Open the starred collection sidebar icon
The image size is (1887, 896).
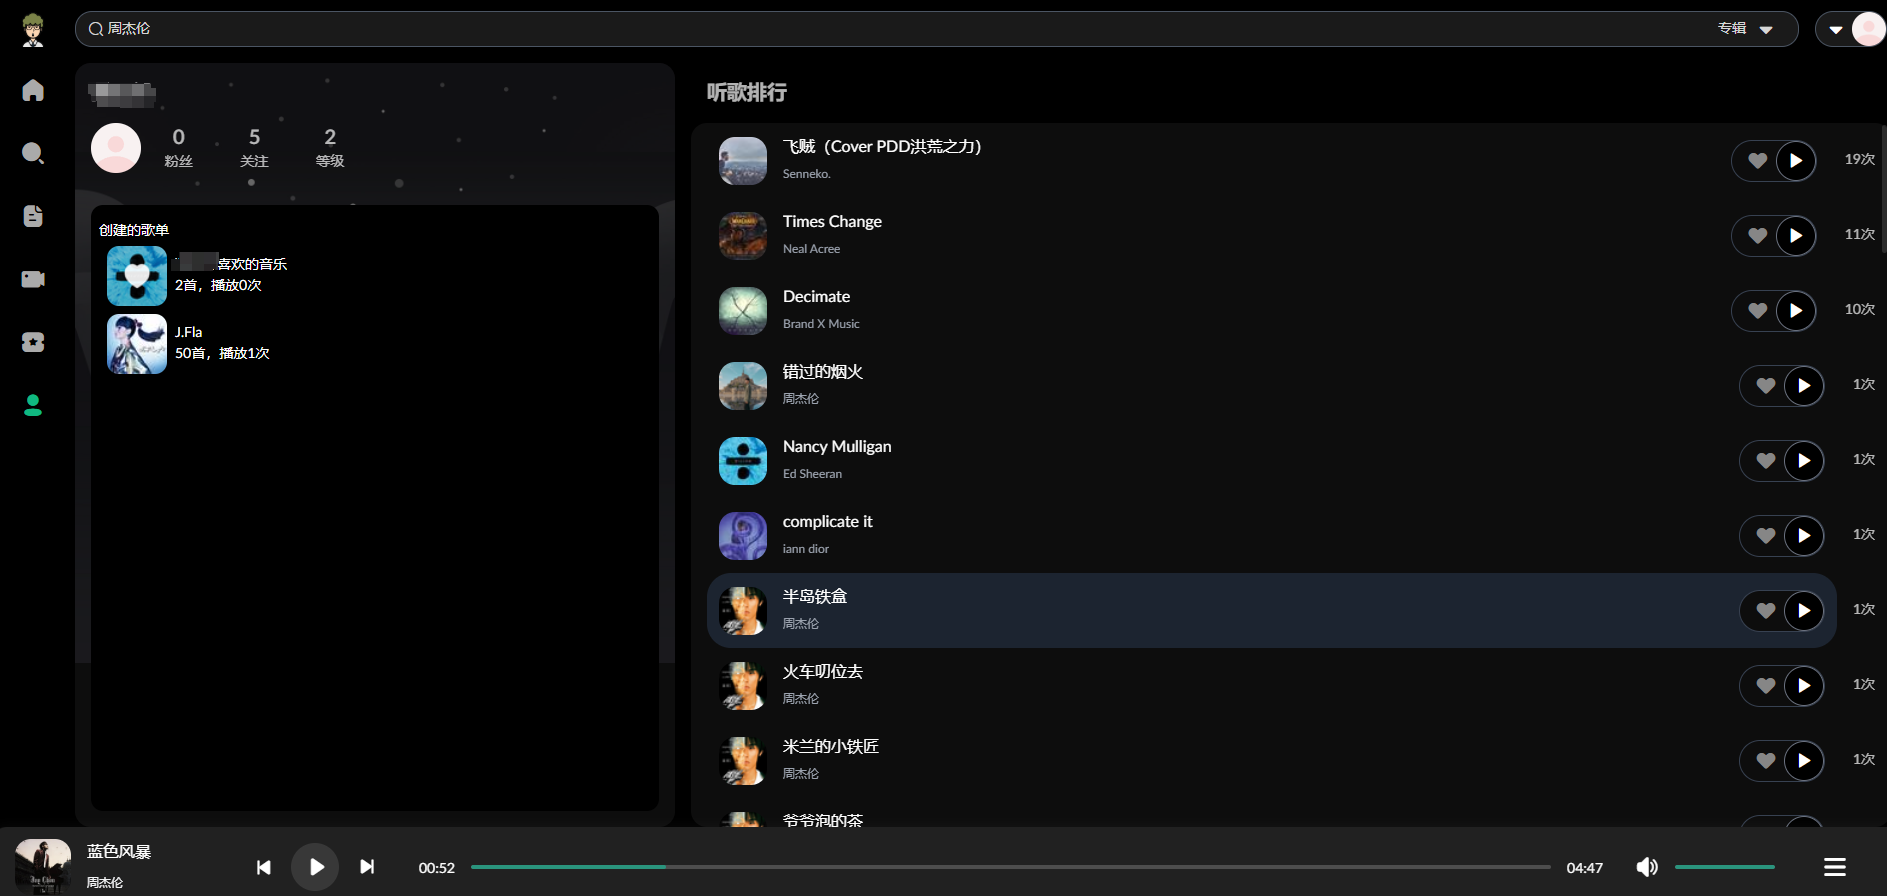33,342
